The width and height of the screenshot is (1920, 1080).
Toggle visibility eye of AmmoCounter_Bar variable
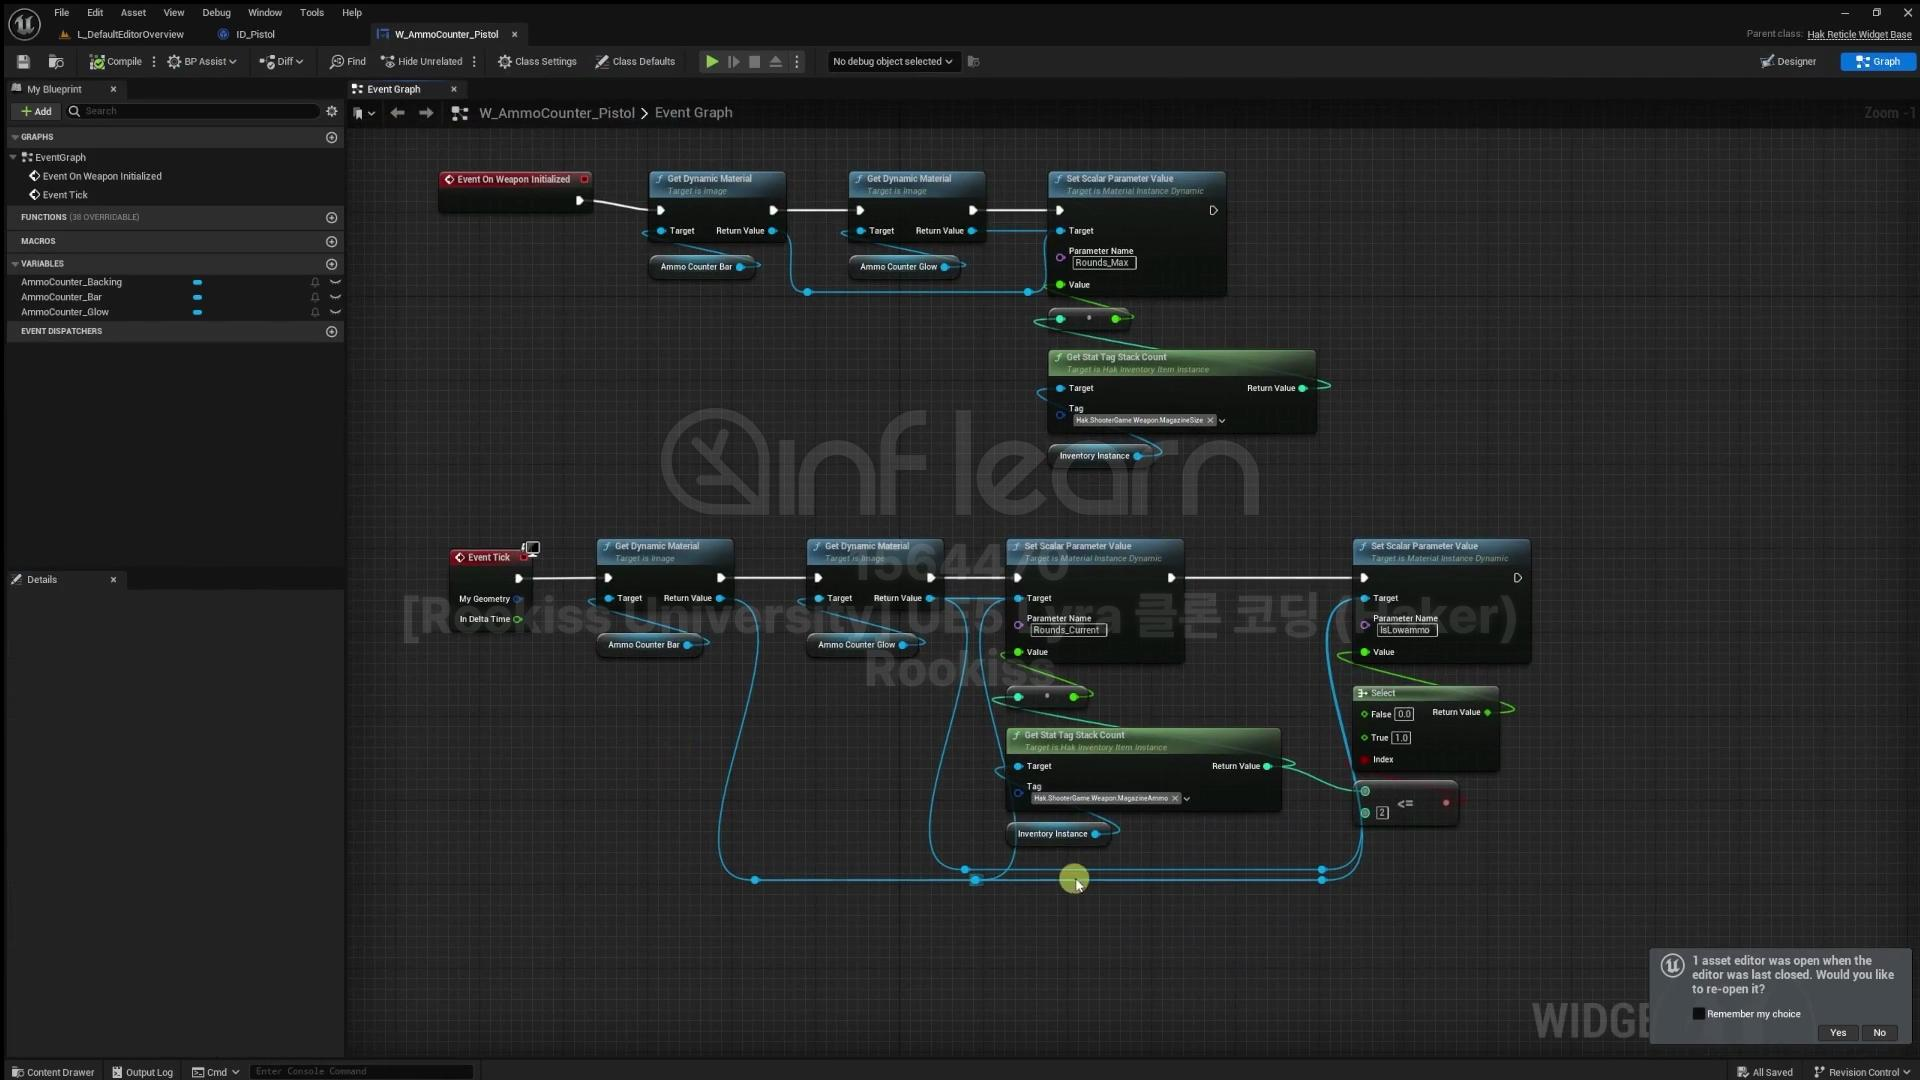click(335, 297)
